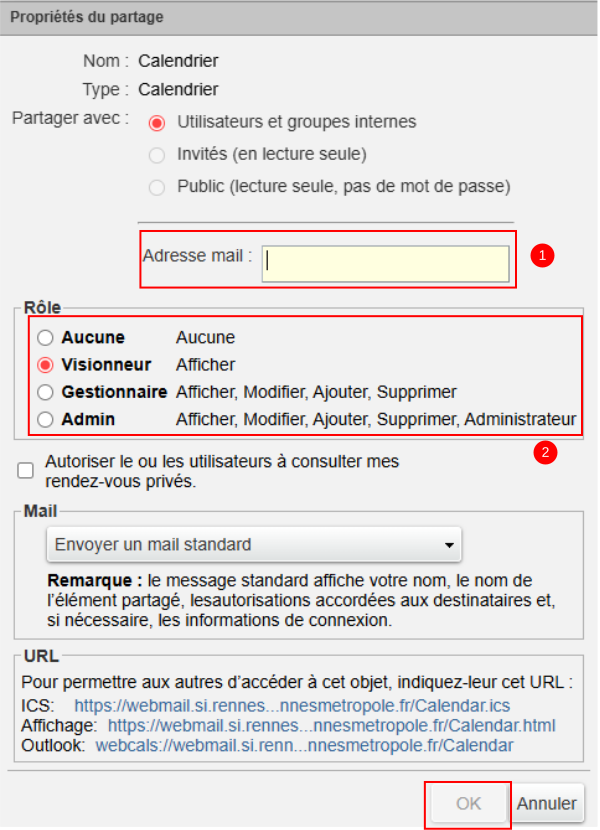The image size is (600, 830).
Task: Choose the Gestionnaire role
Action: tap(45, 392)
